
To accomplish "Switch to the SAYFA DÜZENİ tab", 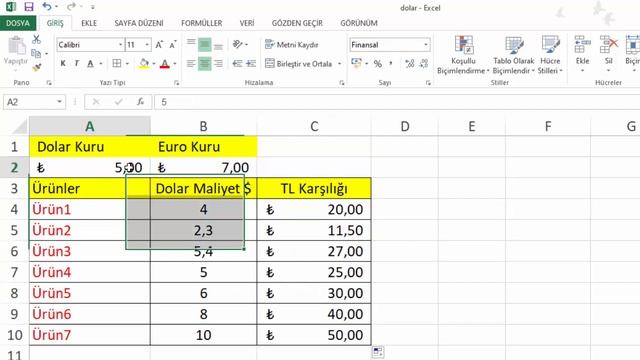I will tap(139, 23).
